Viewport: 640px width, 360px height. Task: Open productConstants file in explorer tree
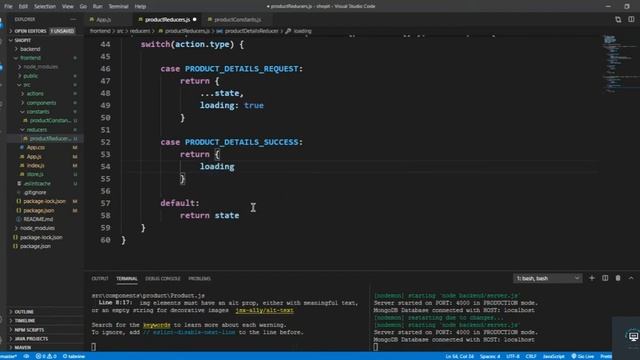coord(50,121)
